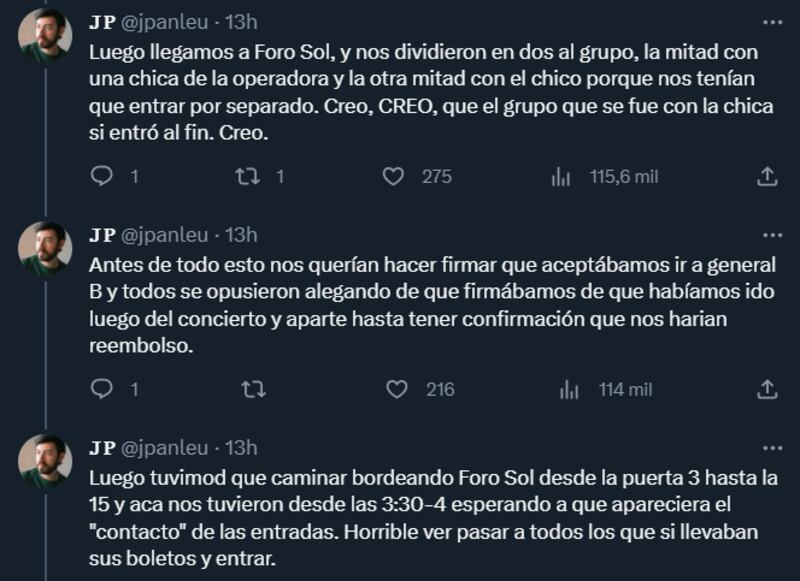Image resolution: width=800 pixels, height=581 pixels.
Task: Open the 13h timestamp of second tweet
Action: point(241,235)
